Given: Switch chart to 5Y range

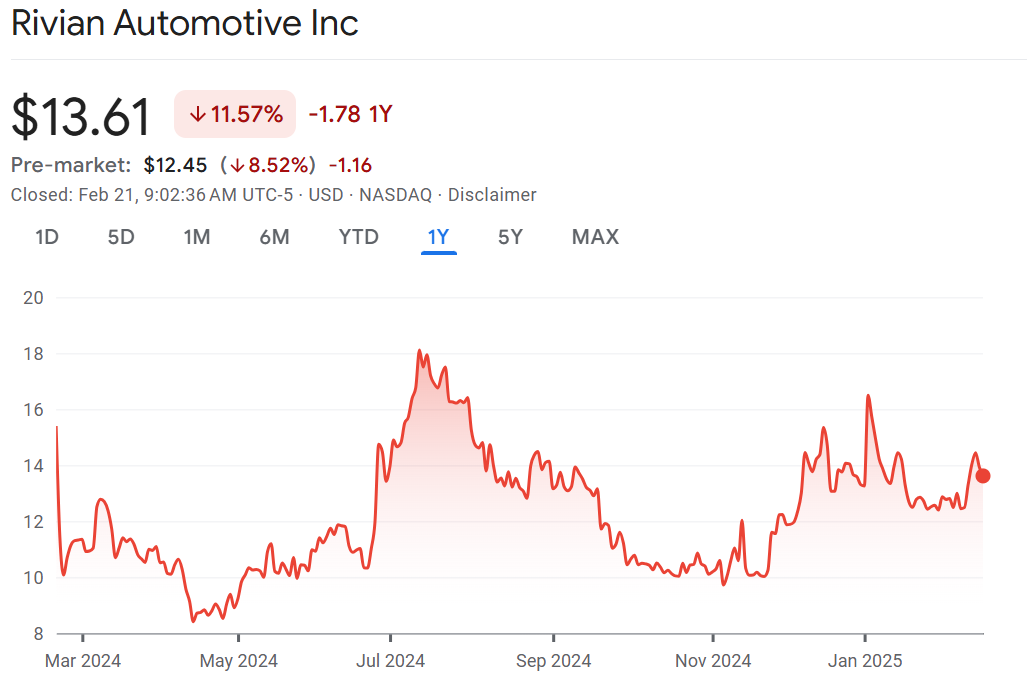Looking at the screenshot, I should pos(510,237).
